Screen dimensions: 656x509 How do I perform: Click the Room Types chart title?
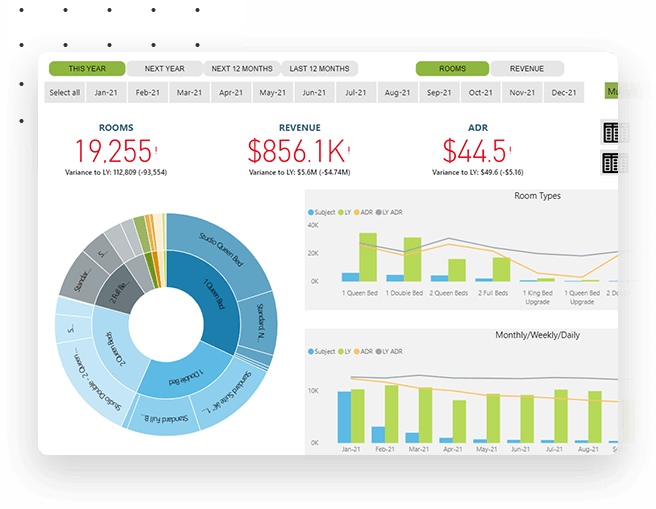(537, 196)
